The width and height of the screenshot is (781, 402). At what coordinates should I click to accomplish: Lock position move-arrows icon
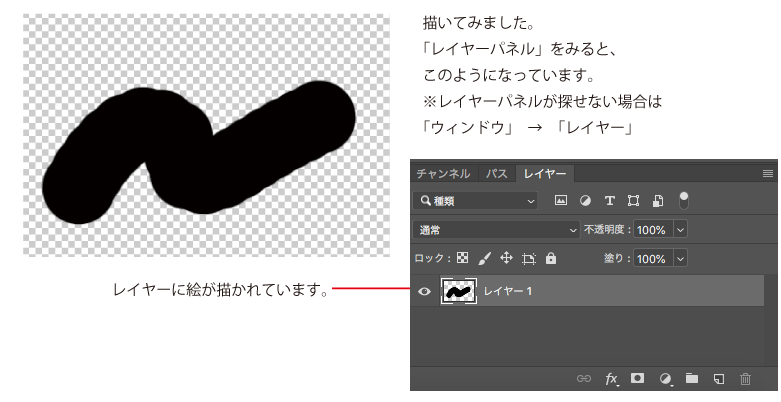click(x=507, y=258)
